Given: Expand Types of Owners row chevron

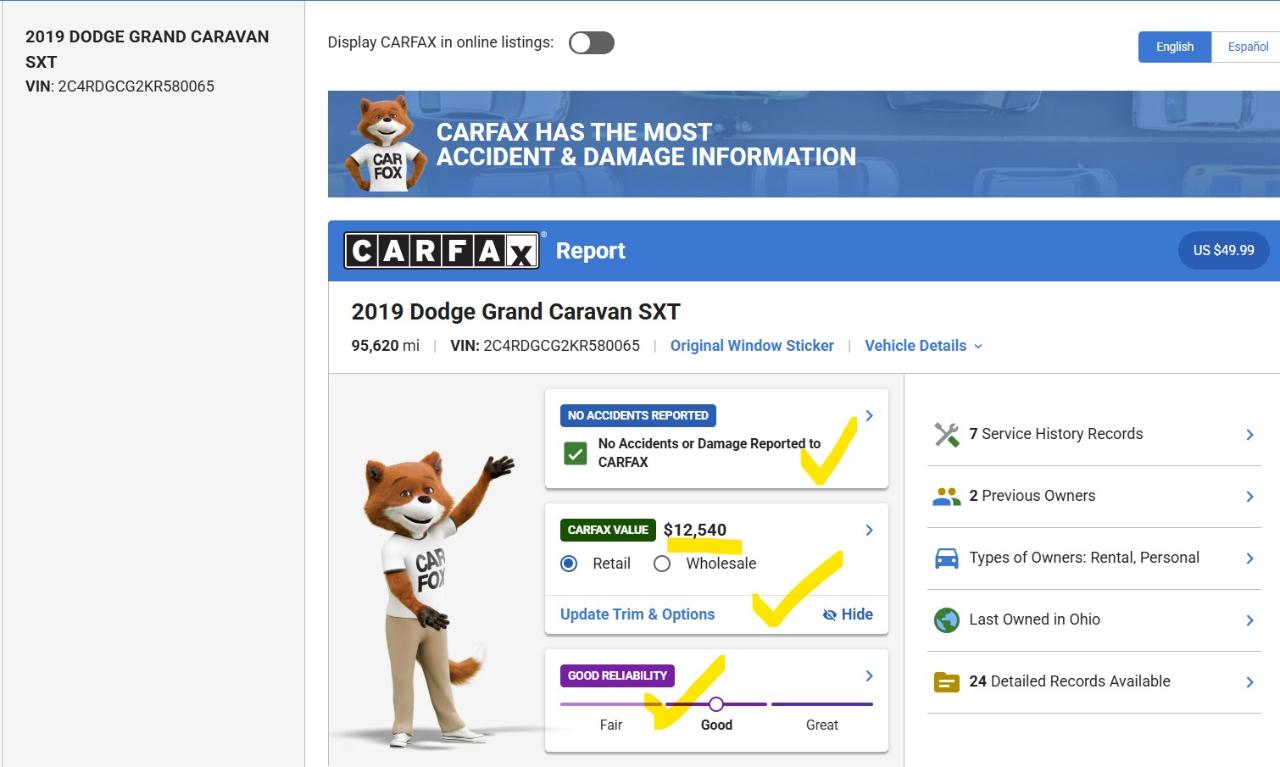Looking at the screenshot, I should point(1250,558).
